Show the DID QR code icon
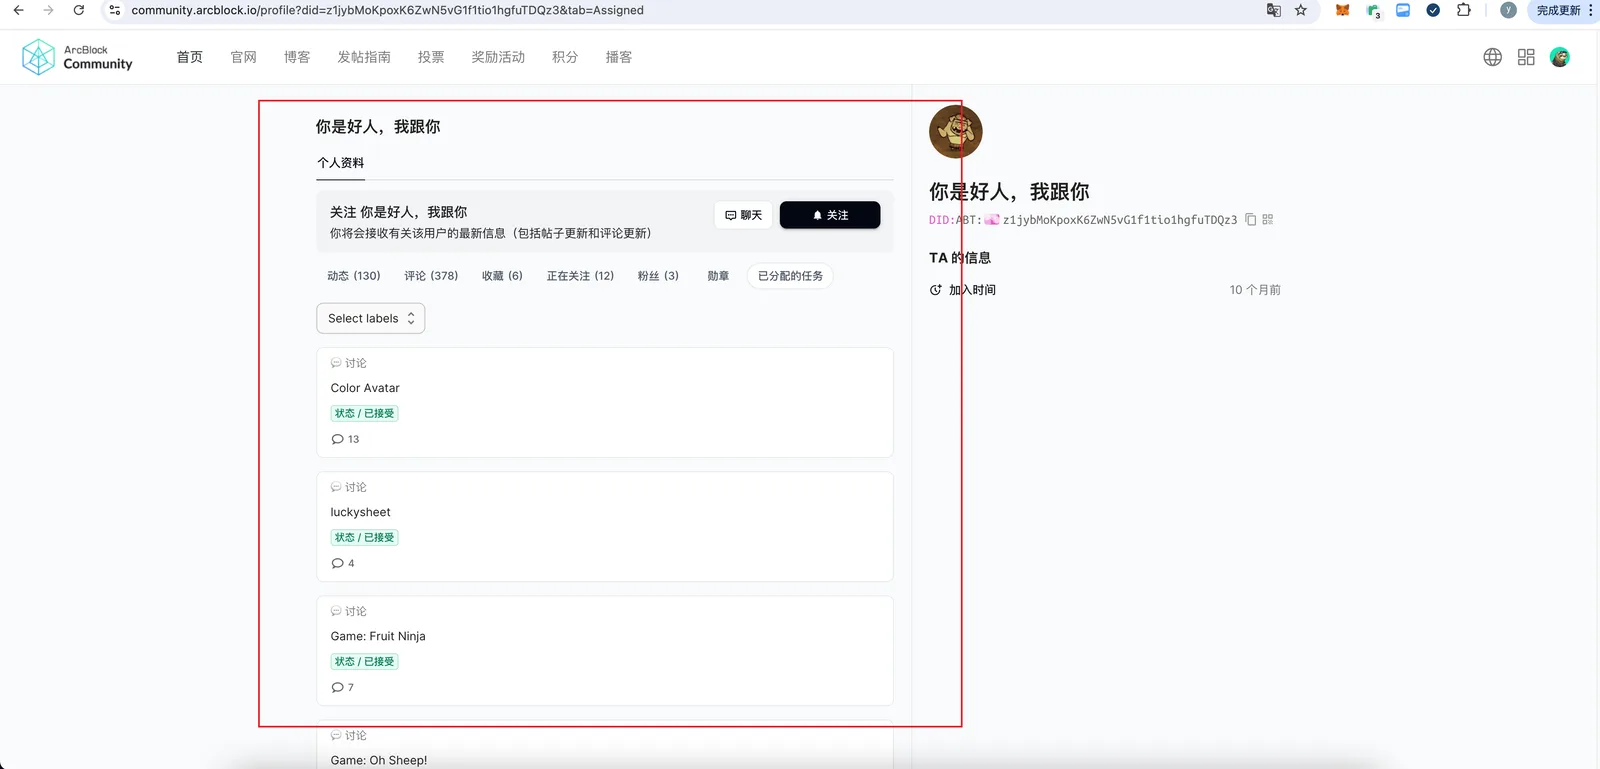1600x769 pixels. [1268, 220]
